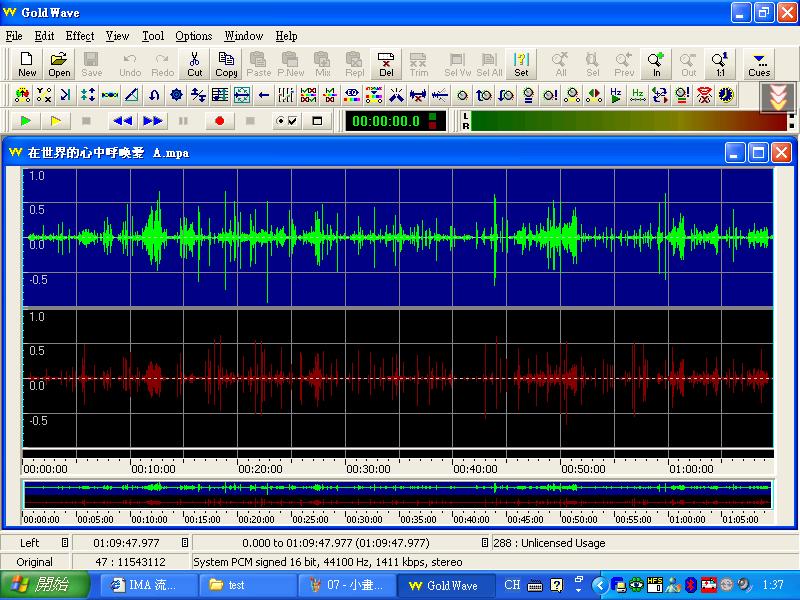The width and height of the screenshot is (800, 600).
Task: Open the Cues list icon
Action: tap(759, 64)
